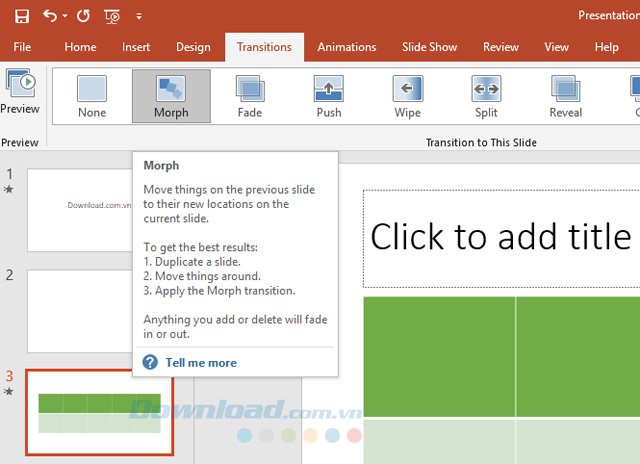Apply the Morph transition

tap(171, 96)
